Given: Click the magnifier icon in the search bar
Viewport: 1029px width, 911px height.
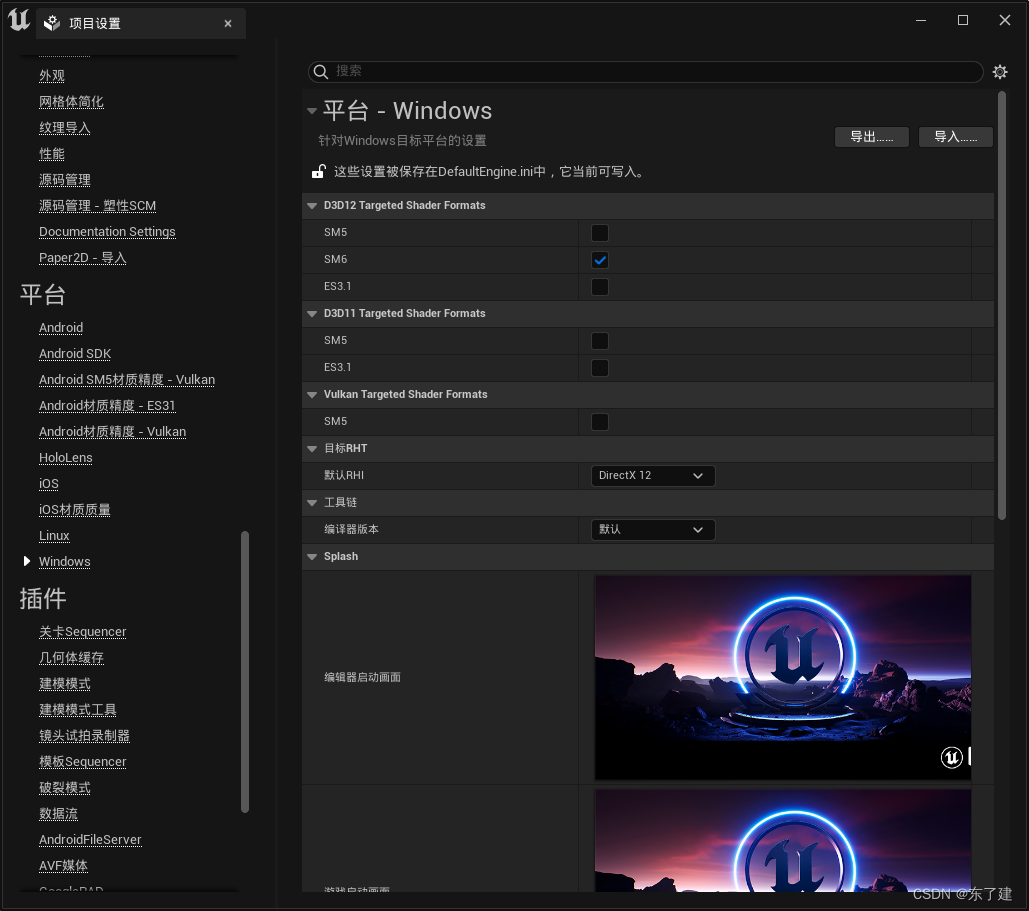Looking at the screenshot, I should click(x=320, y=72).
